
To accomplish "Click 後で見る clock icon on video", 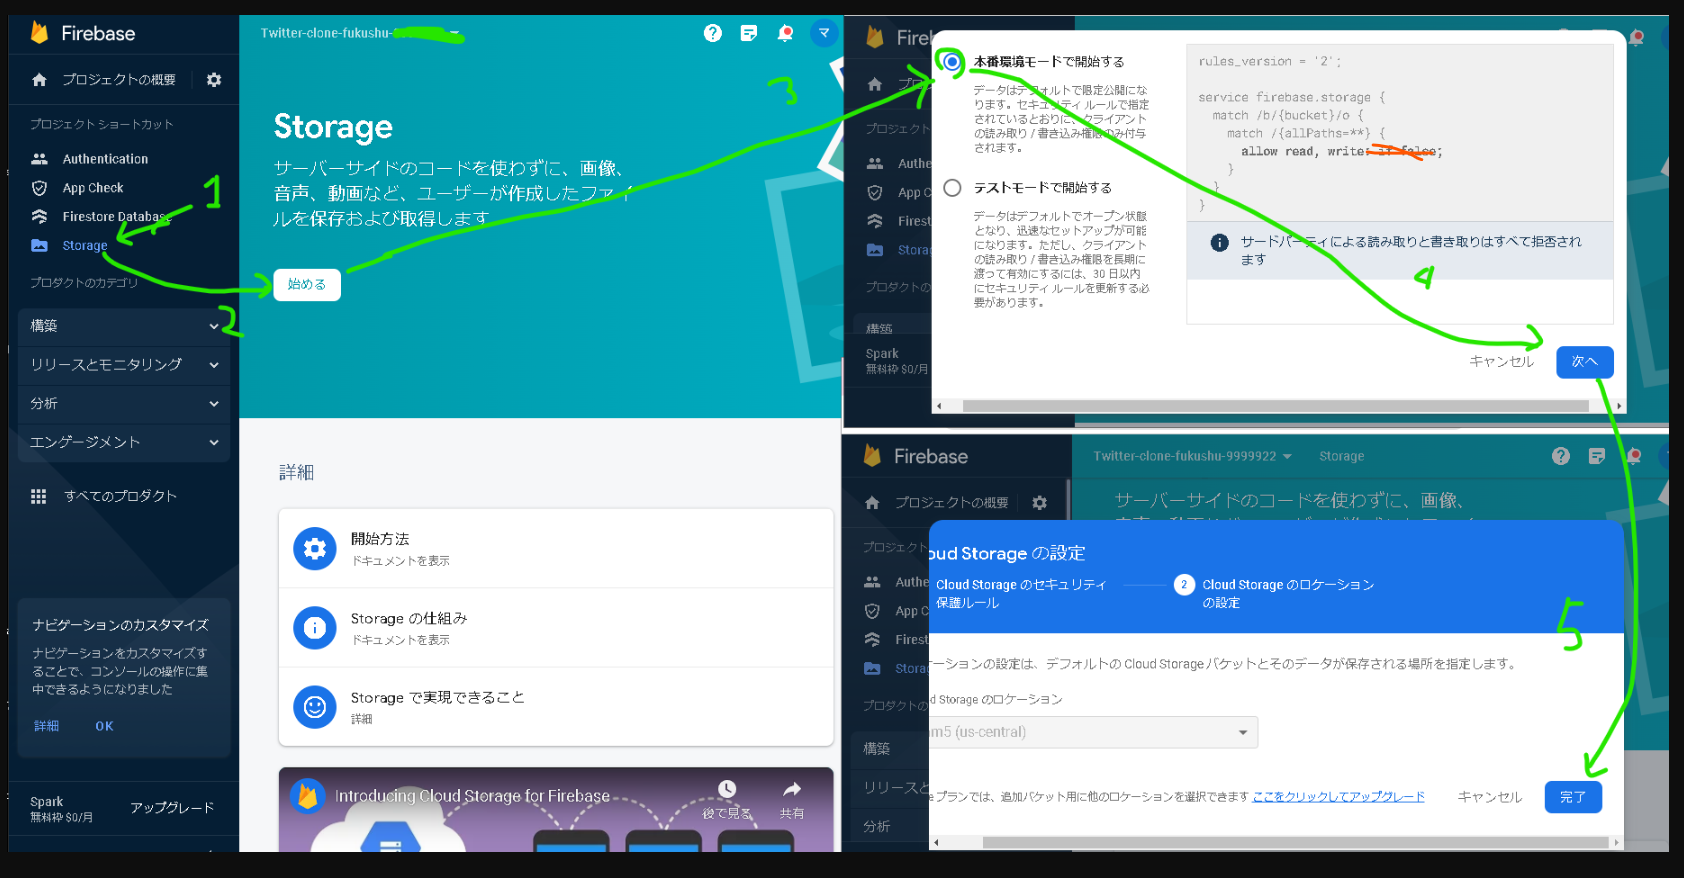I will point(727,789).
